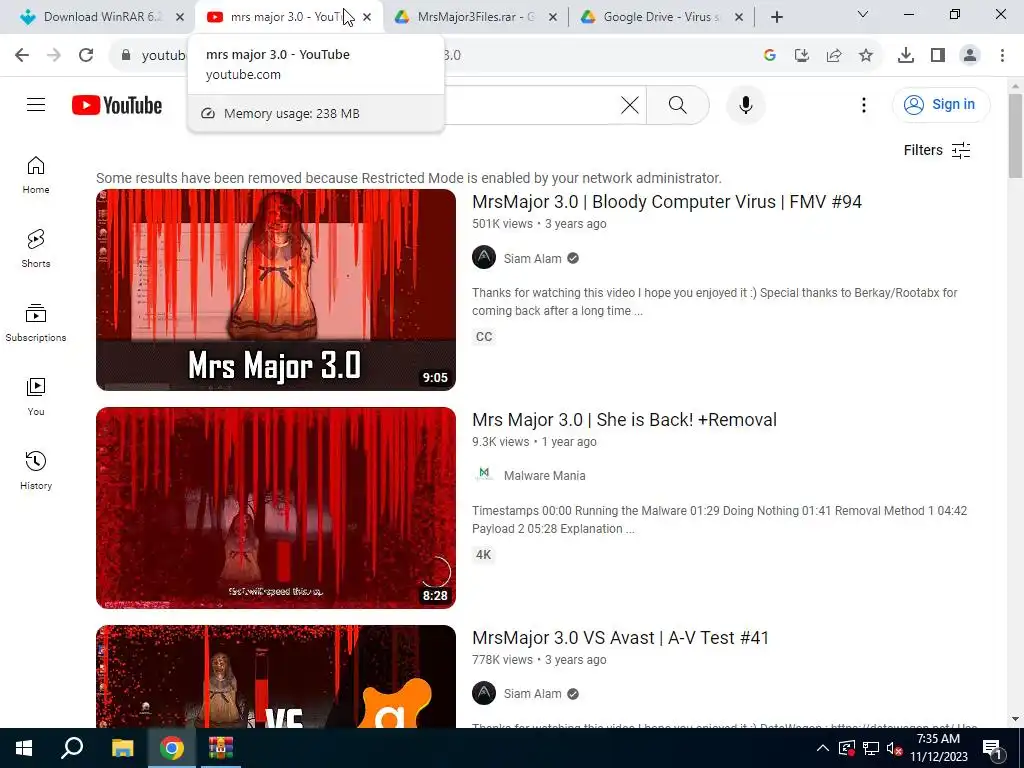The height and width of the screenshot is (768, 1024).
Task: Click thumbnail of the 8:28 video
Action: [x=276, y=508]
